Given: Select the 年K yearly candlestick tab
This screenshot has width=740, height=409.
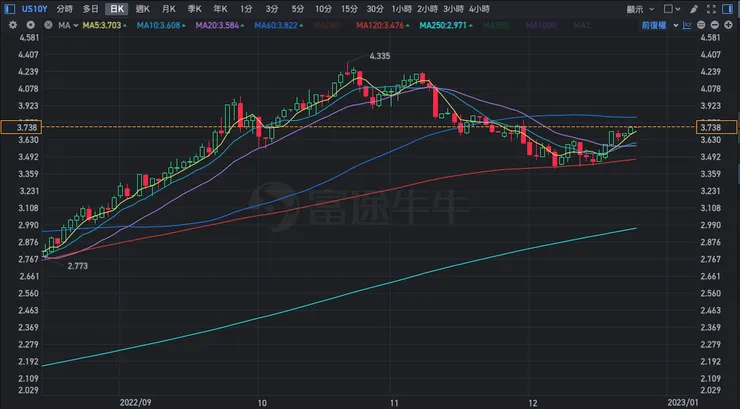Looking at the screenshot, I should [x=220, y=9].
